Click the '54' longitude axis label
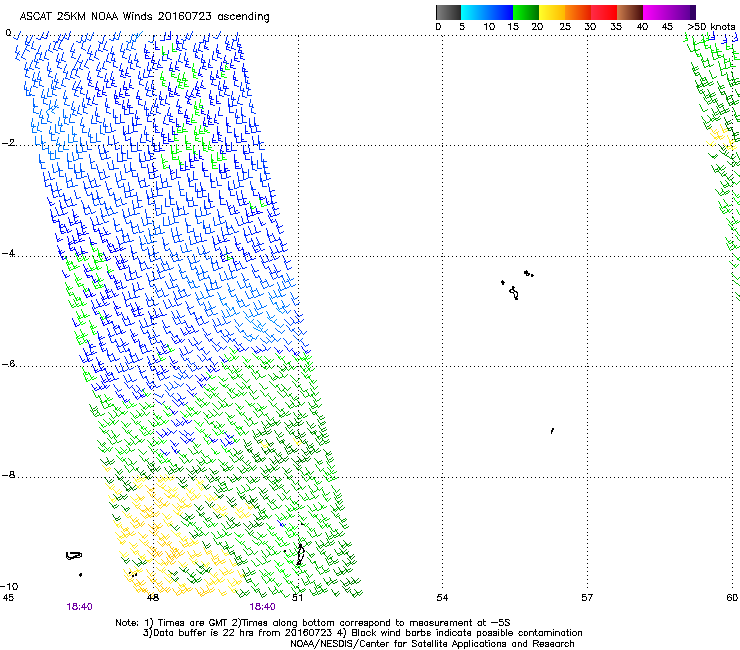 pos(442,598)
